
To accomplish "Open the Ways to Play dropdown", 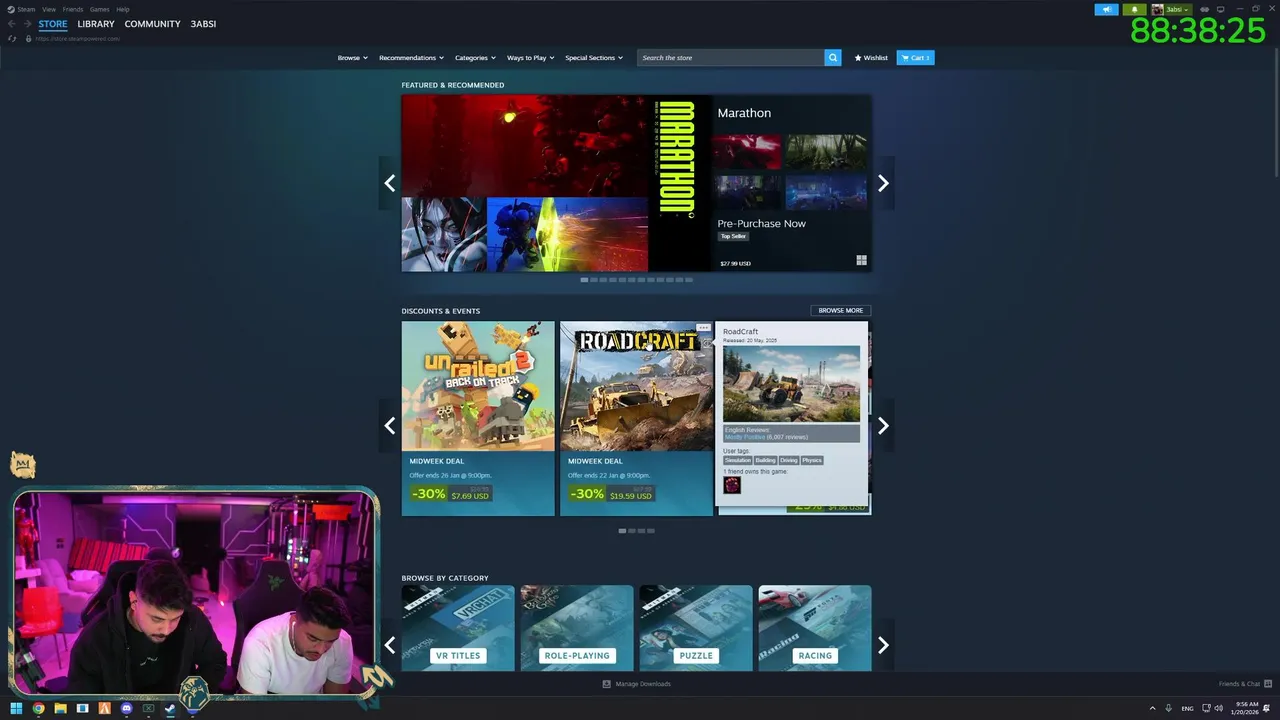I will click(530, 58).
